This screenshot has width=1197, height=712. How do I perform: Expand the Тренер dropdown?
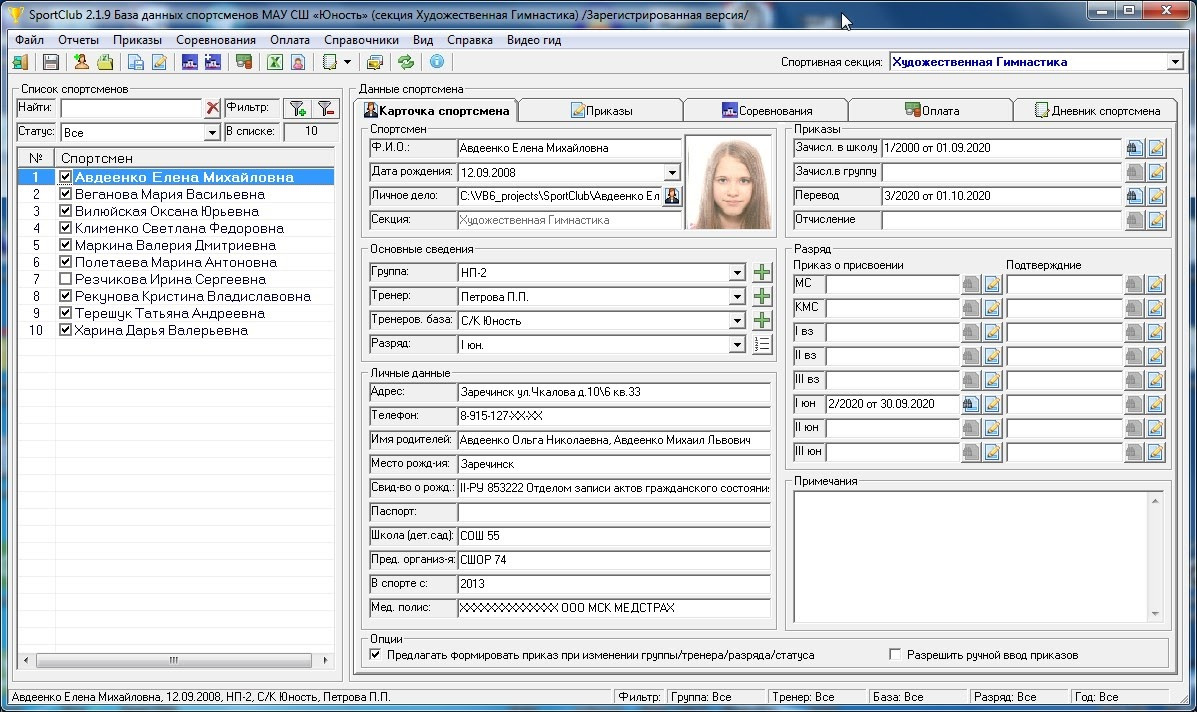[737, 297]
